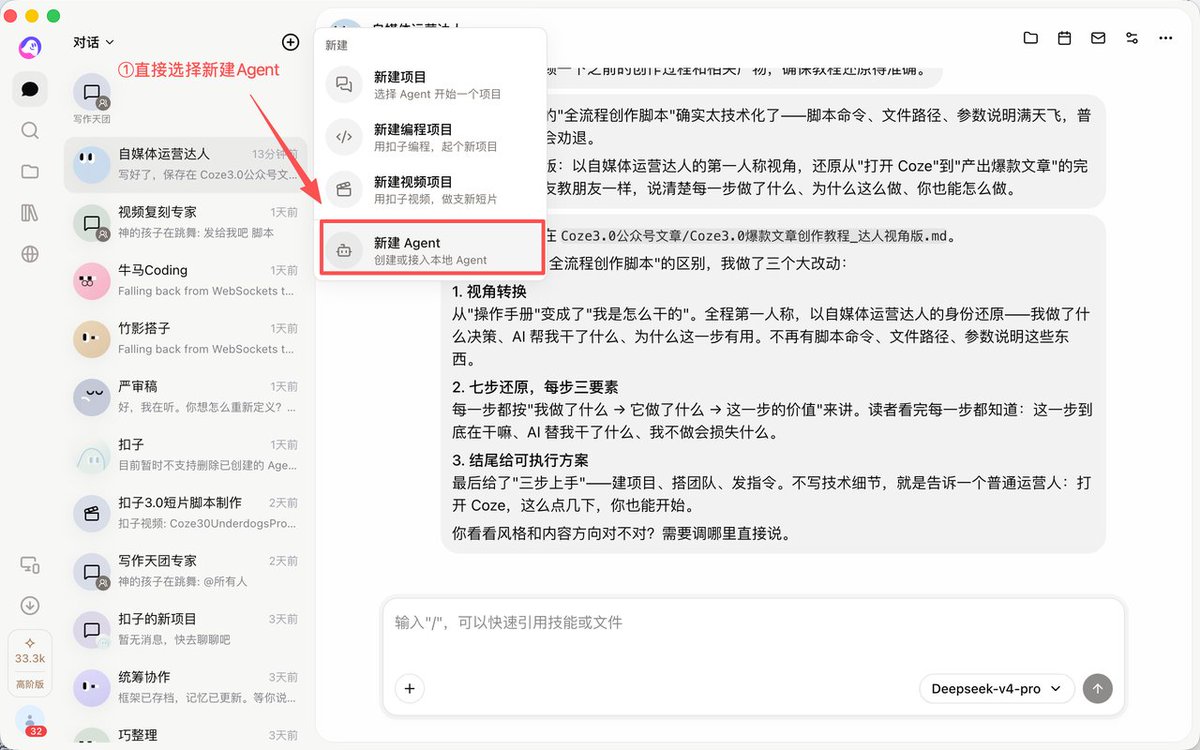Viewport: 1200px width, 750px height.
Task: Open the three-dot more menu at top right
Action: click(x=1165, y=38)
